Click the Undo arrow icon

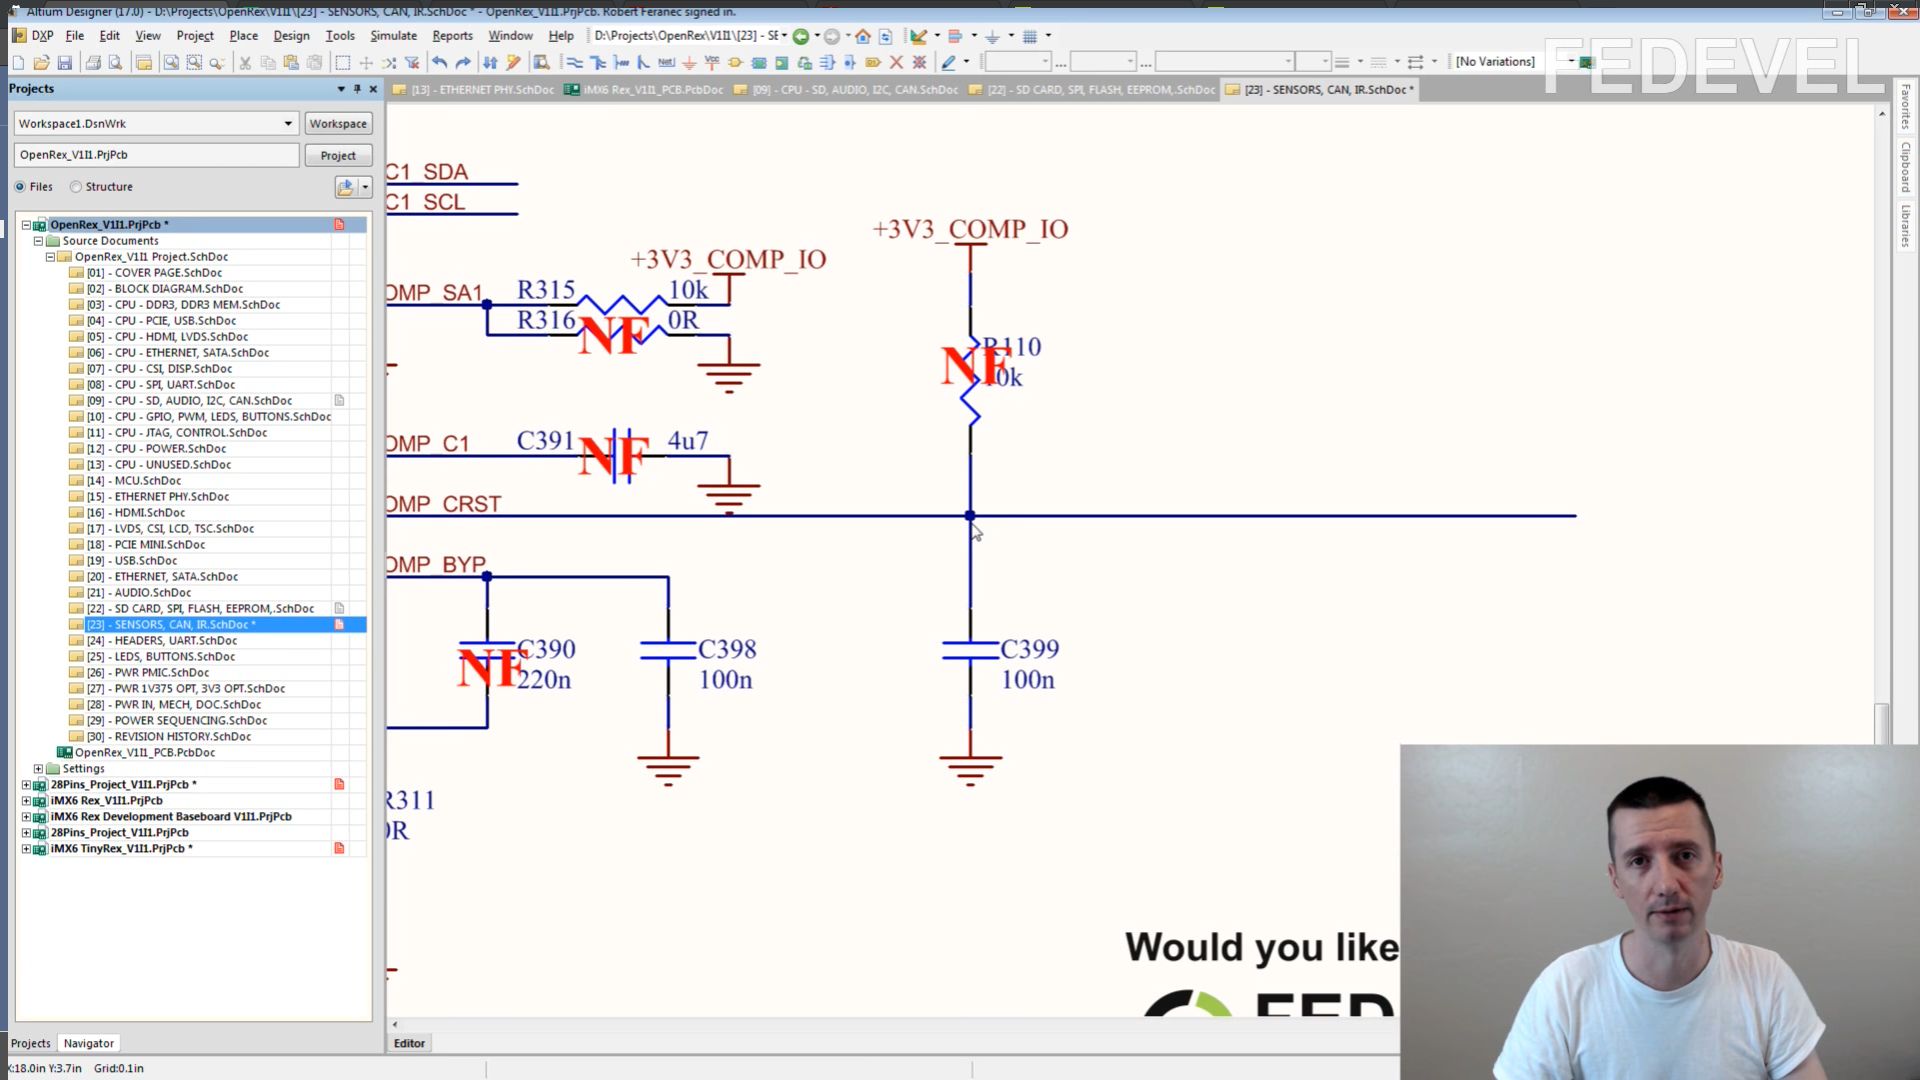(439, 62)
